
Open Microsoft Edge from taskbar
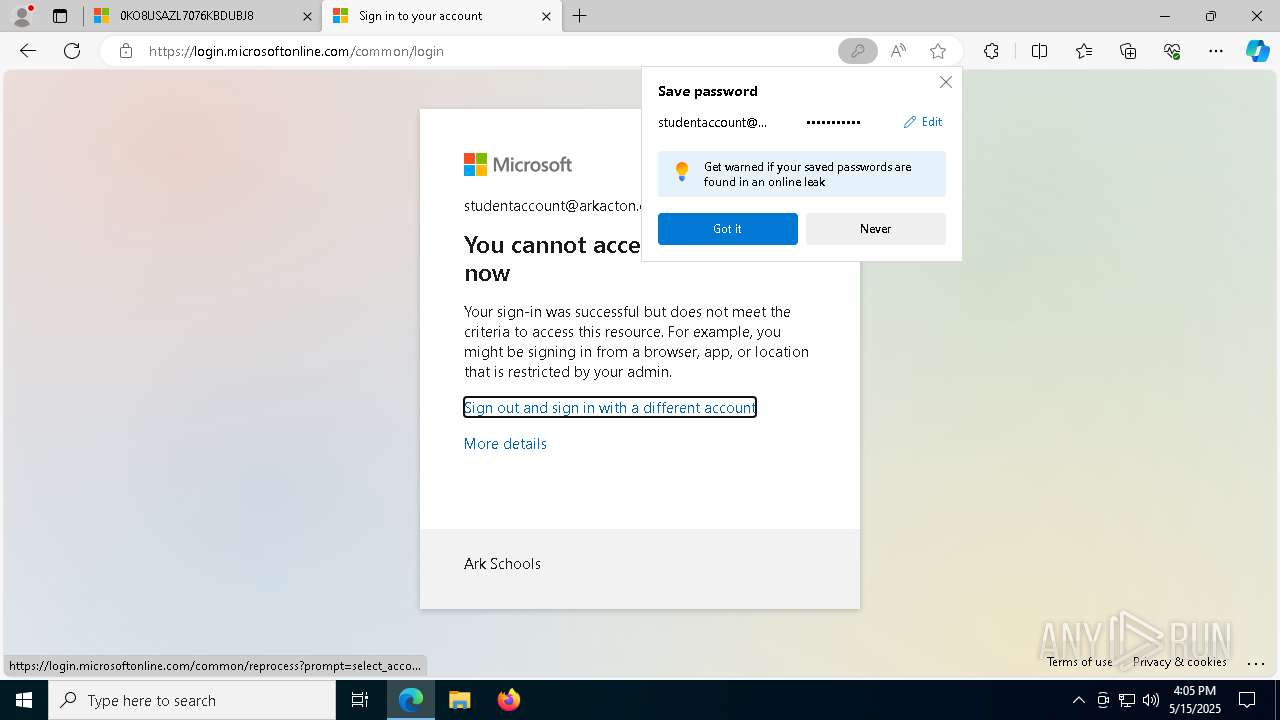coord(411,700)
